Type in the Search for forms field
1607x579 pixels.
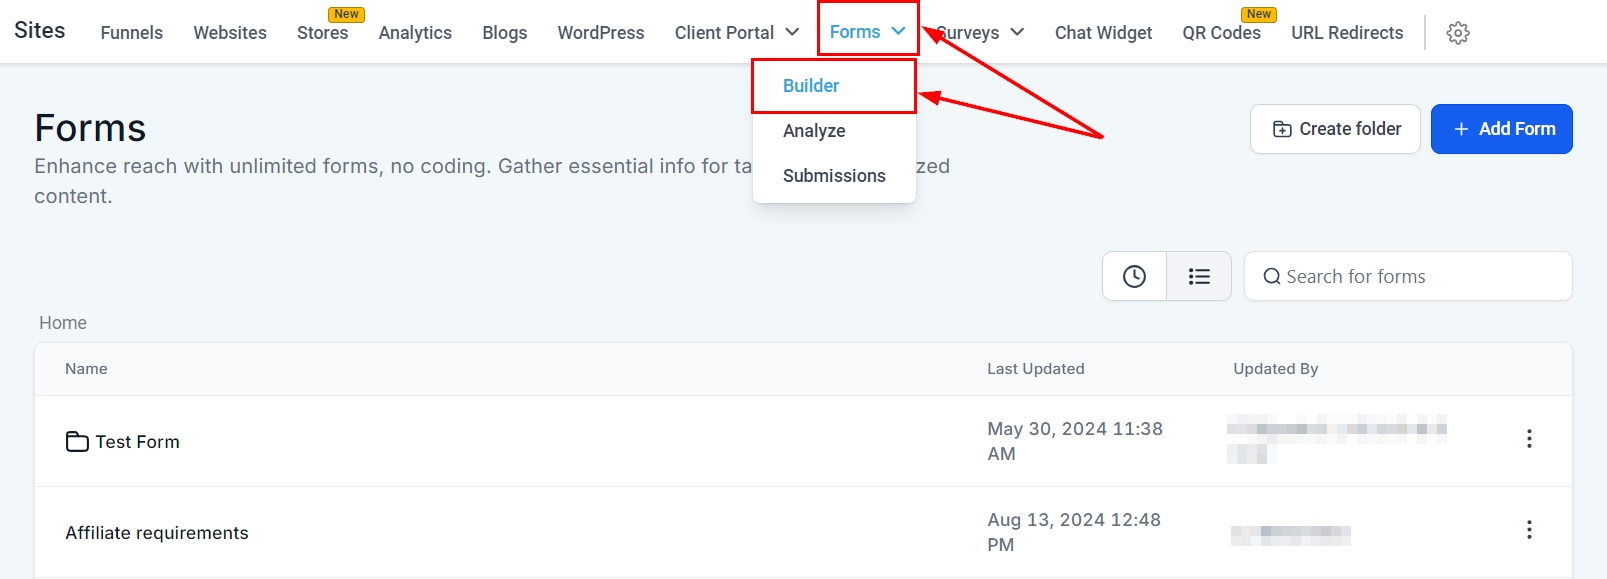[1420, 277]
